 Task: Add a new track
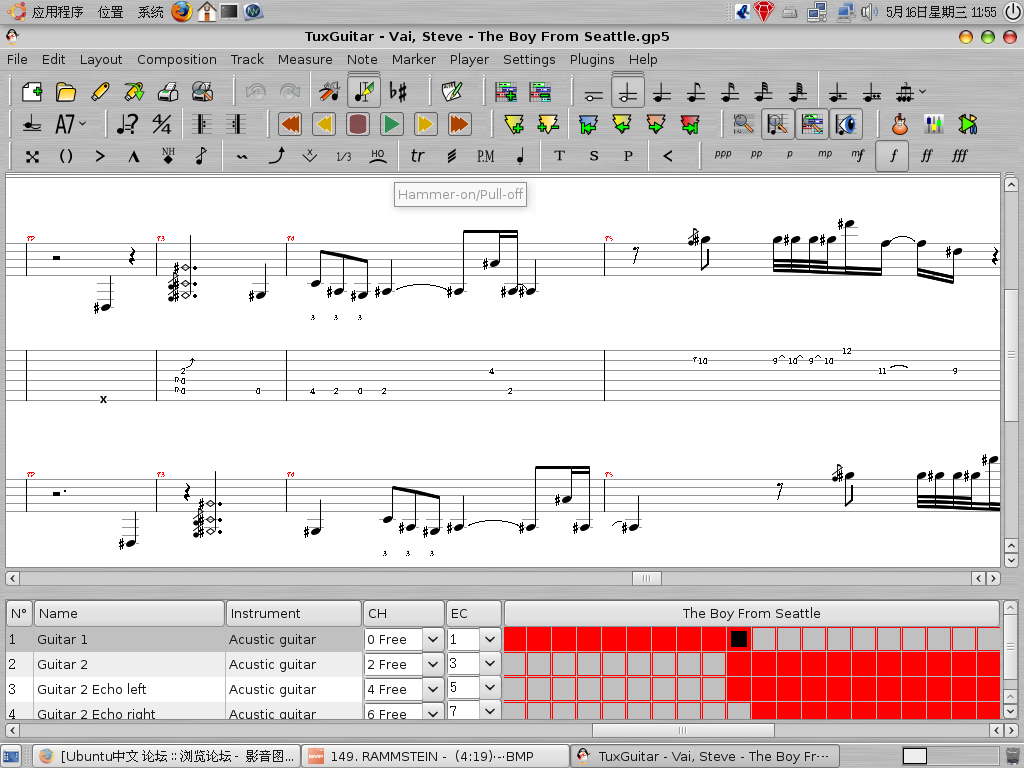point(506,91)
